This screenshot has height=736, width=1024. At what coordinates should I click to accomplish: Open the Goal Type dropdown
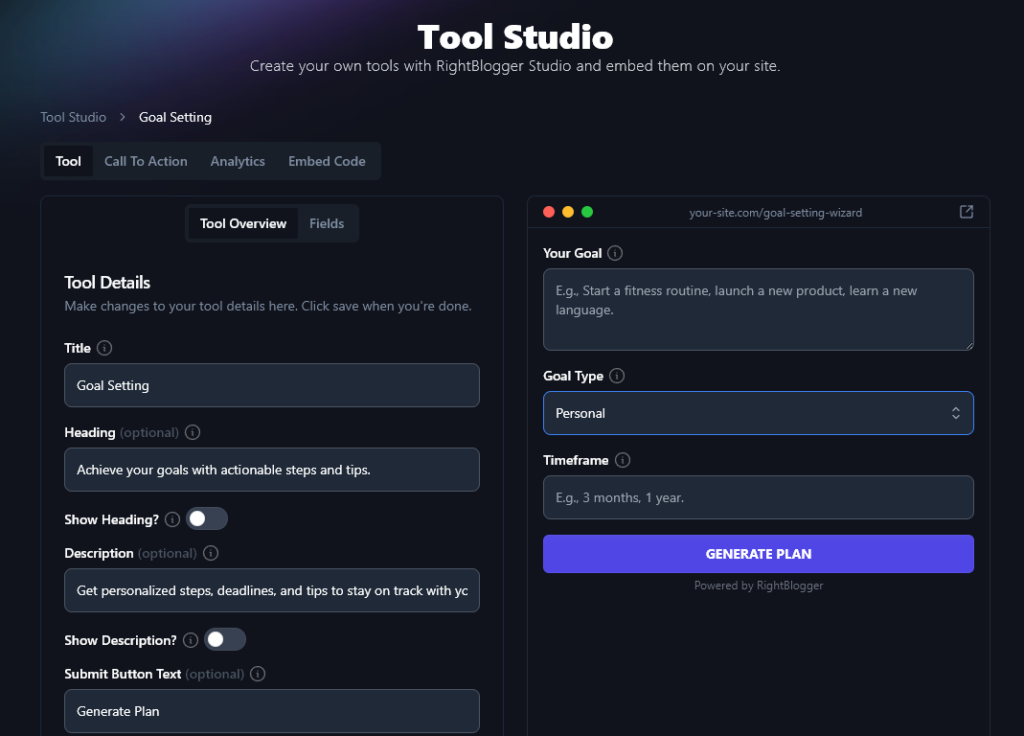(758, 412)
